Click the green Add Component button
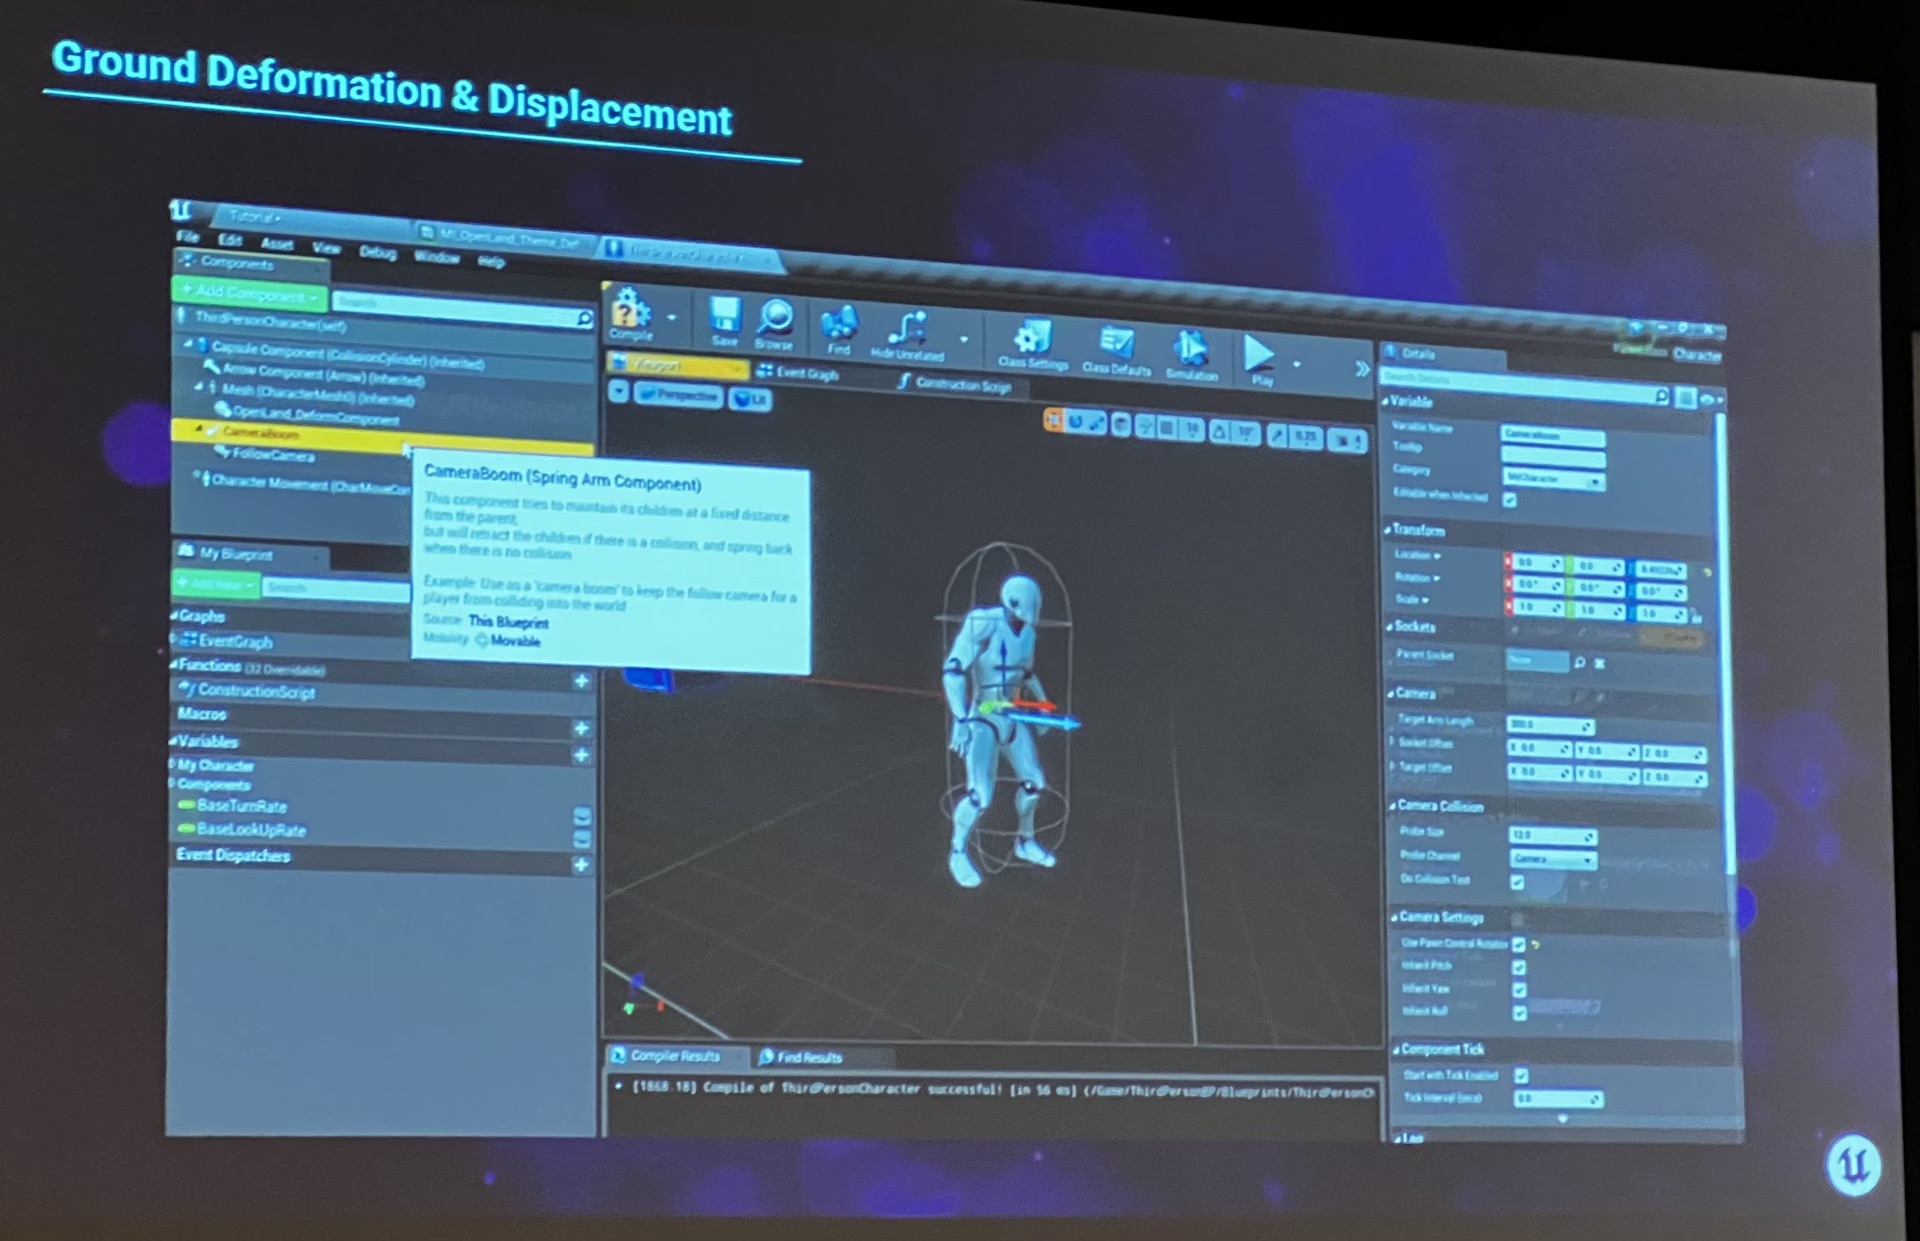Screen dimensions: 1920x1241 click(x=250, y=294)
